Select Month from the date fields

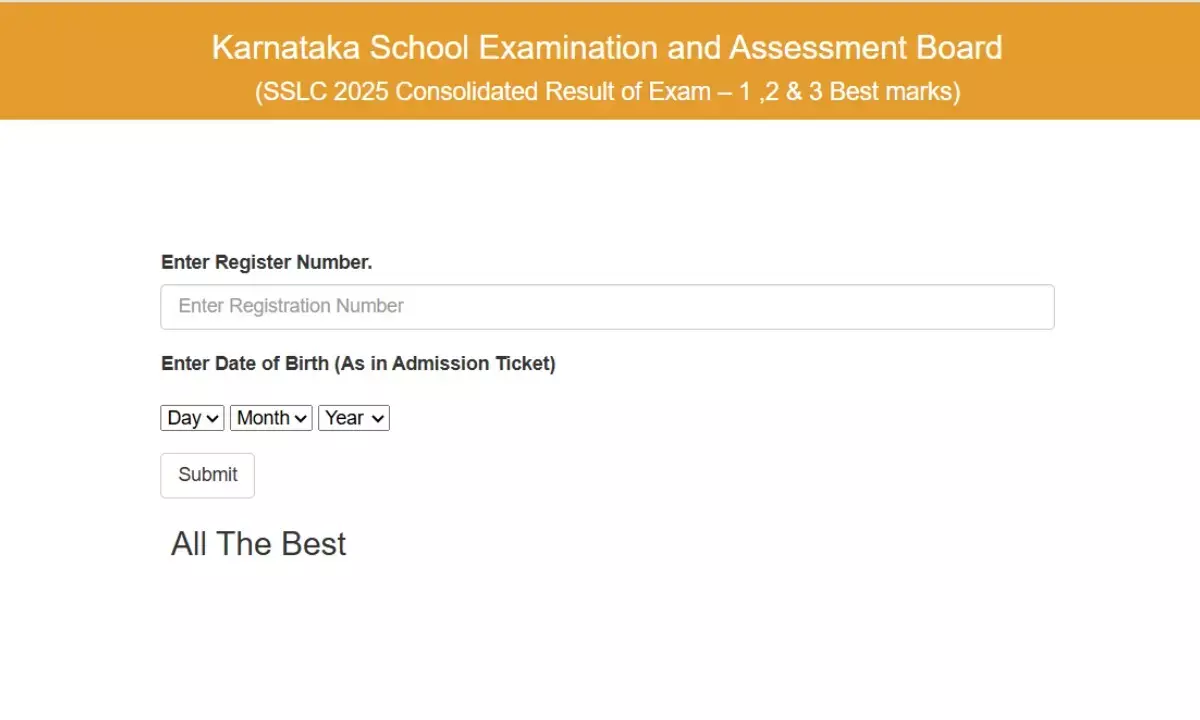[270, 417]
